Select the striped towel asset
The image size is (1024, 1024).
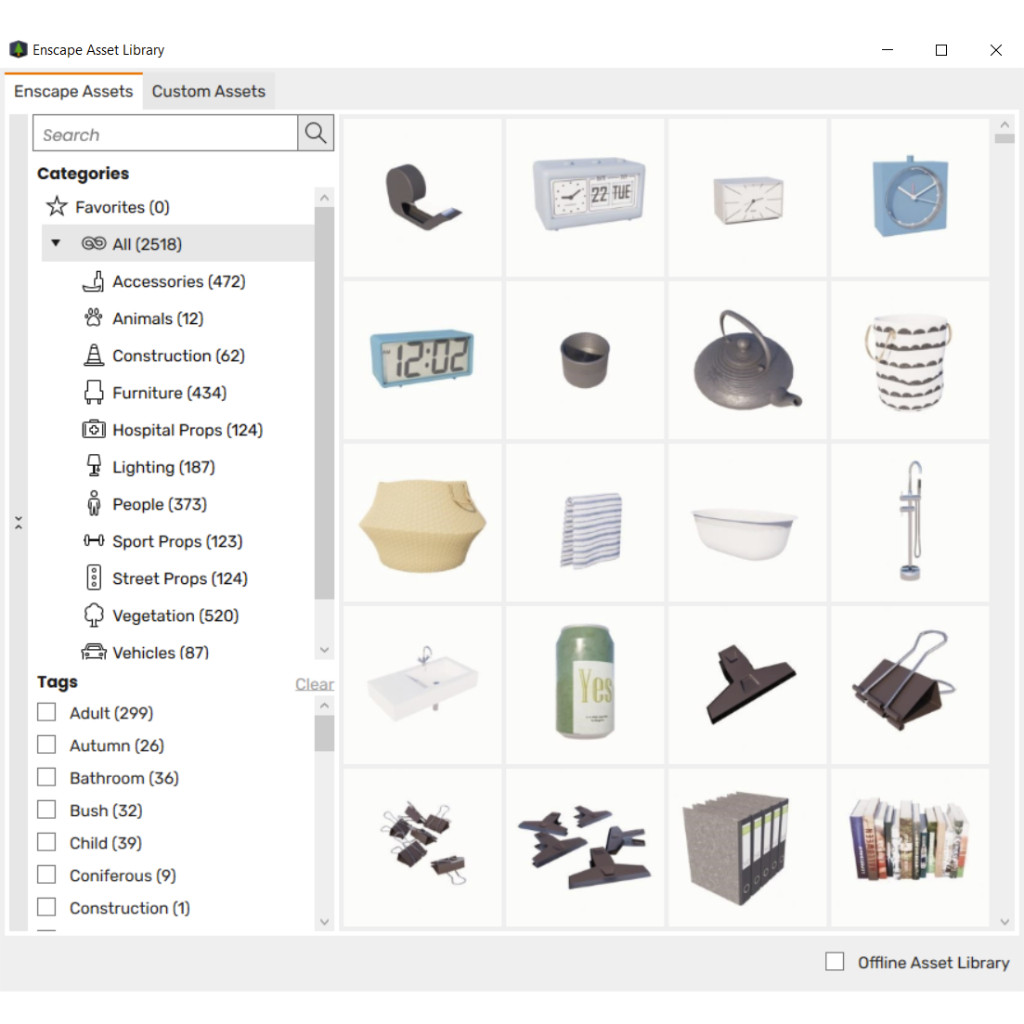pyautogui.click(x=585, y=522)
